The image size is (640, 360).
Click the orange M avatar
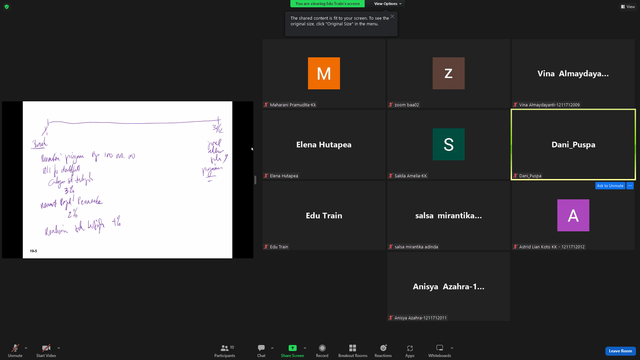324,73
